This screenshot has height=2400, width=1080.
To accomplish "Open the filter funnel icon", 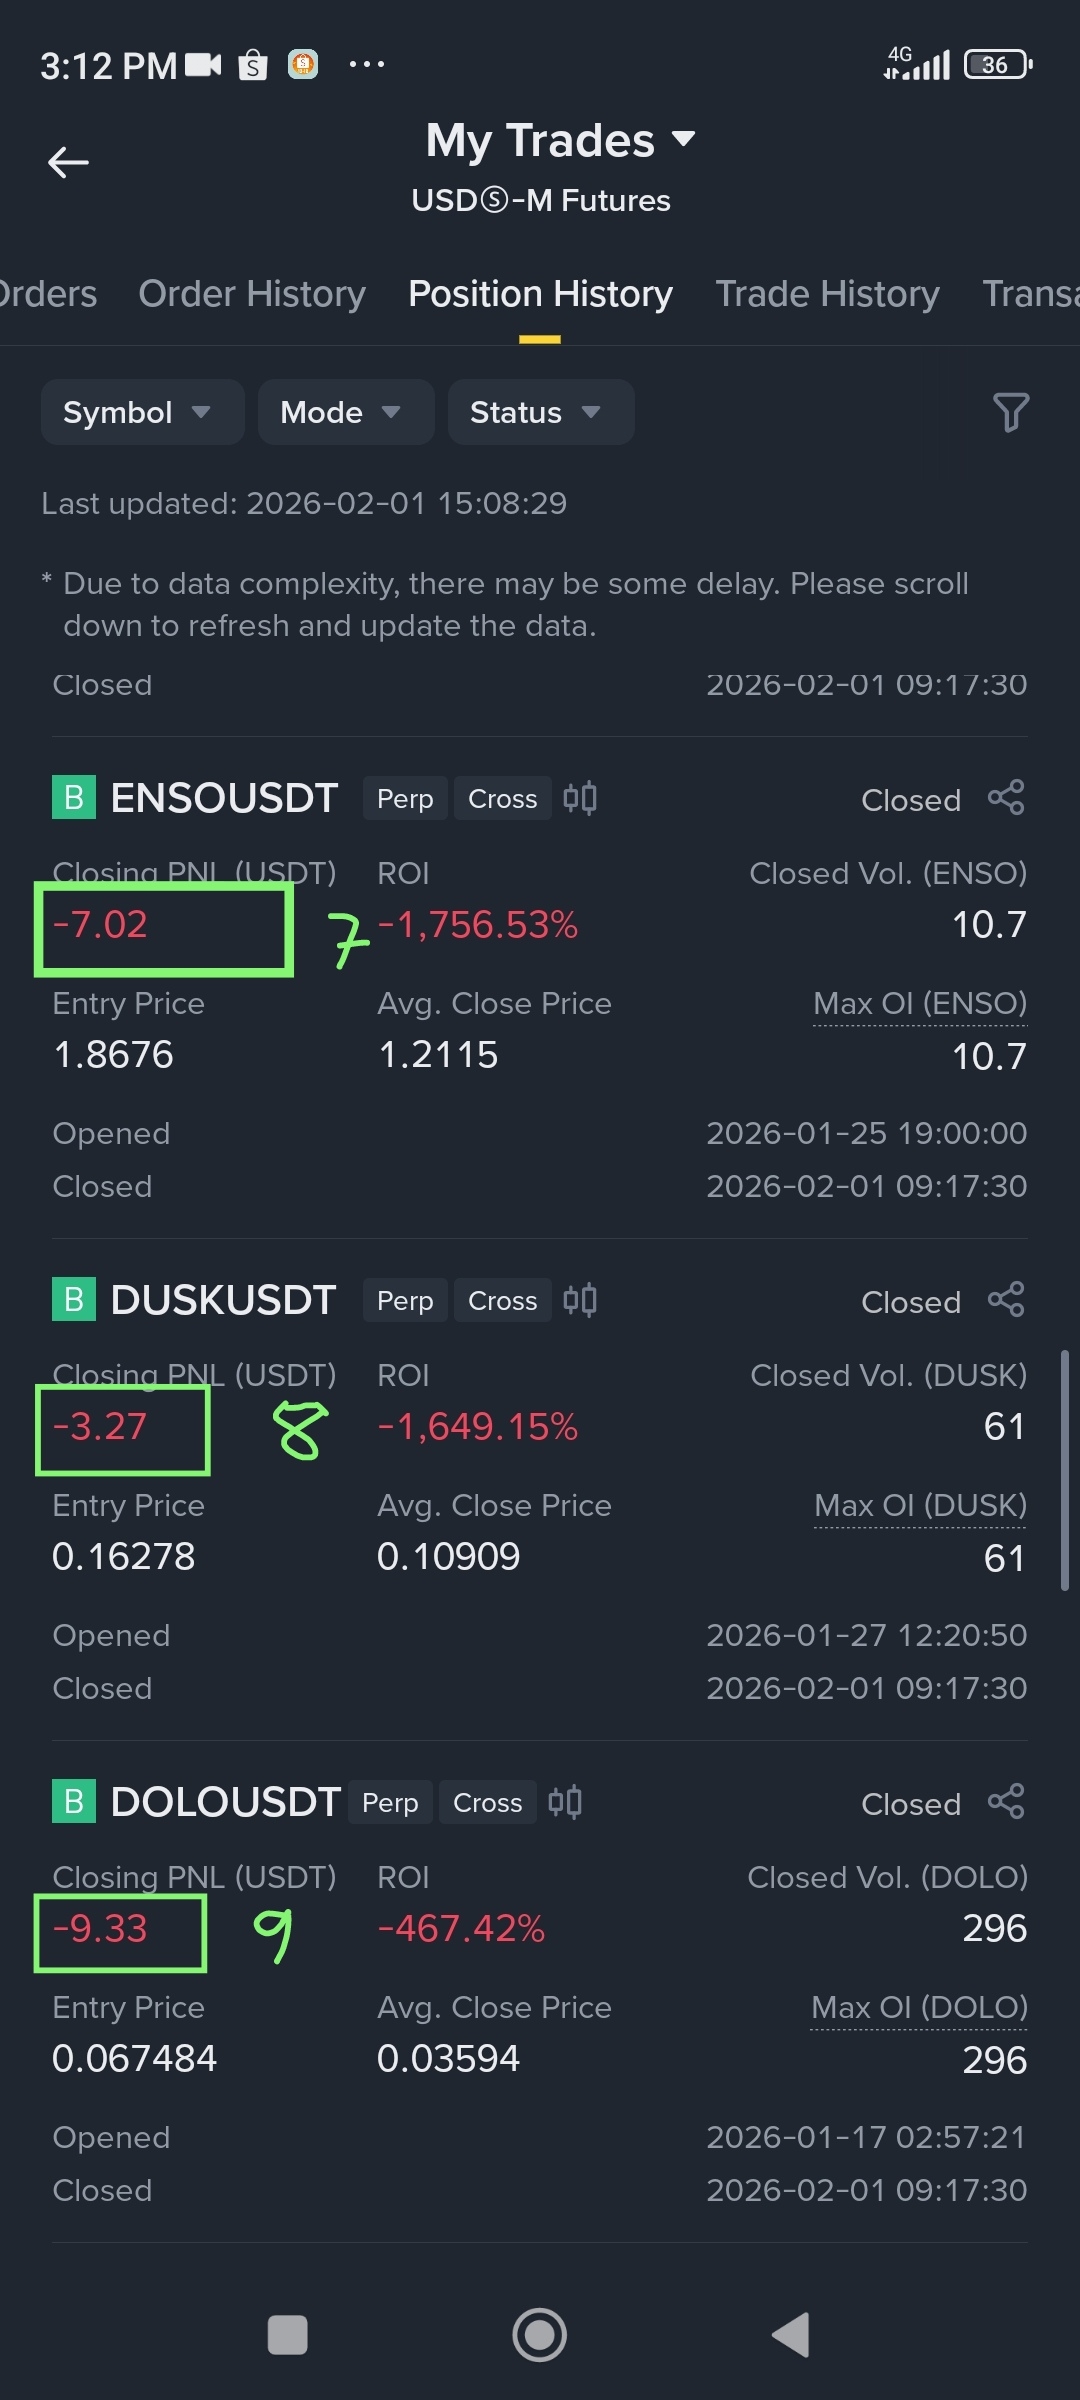I will coord(1010,412).
